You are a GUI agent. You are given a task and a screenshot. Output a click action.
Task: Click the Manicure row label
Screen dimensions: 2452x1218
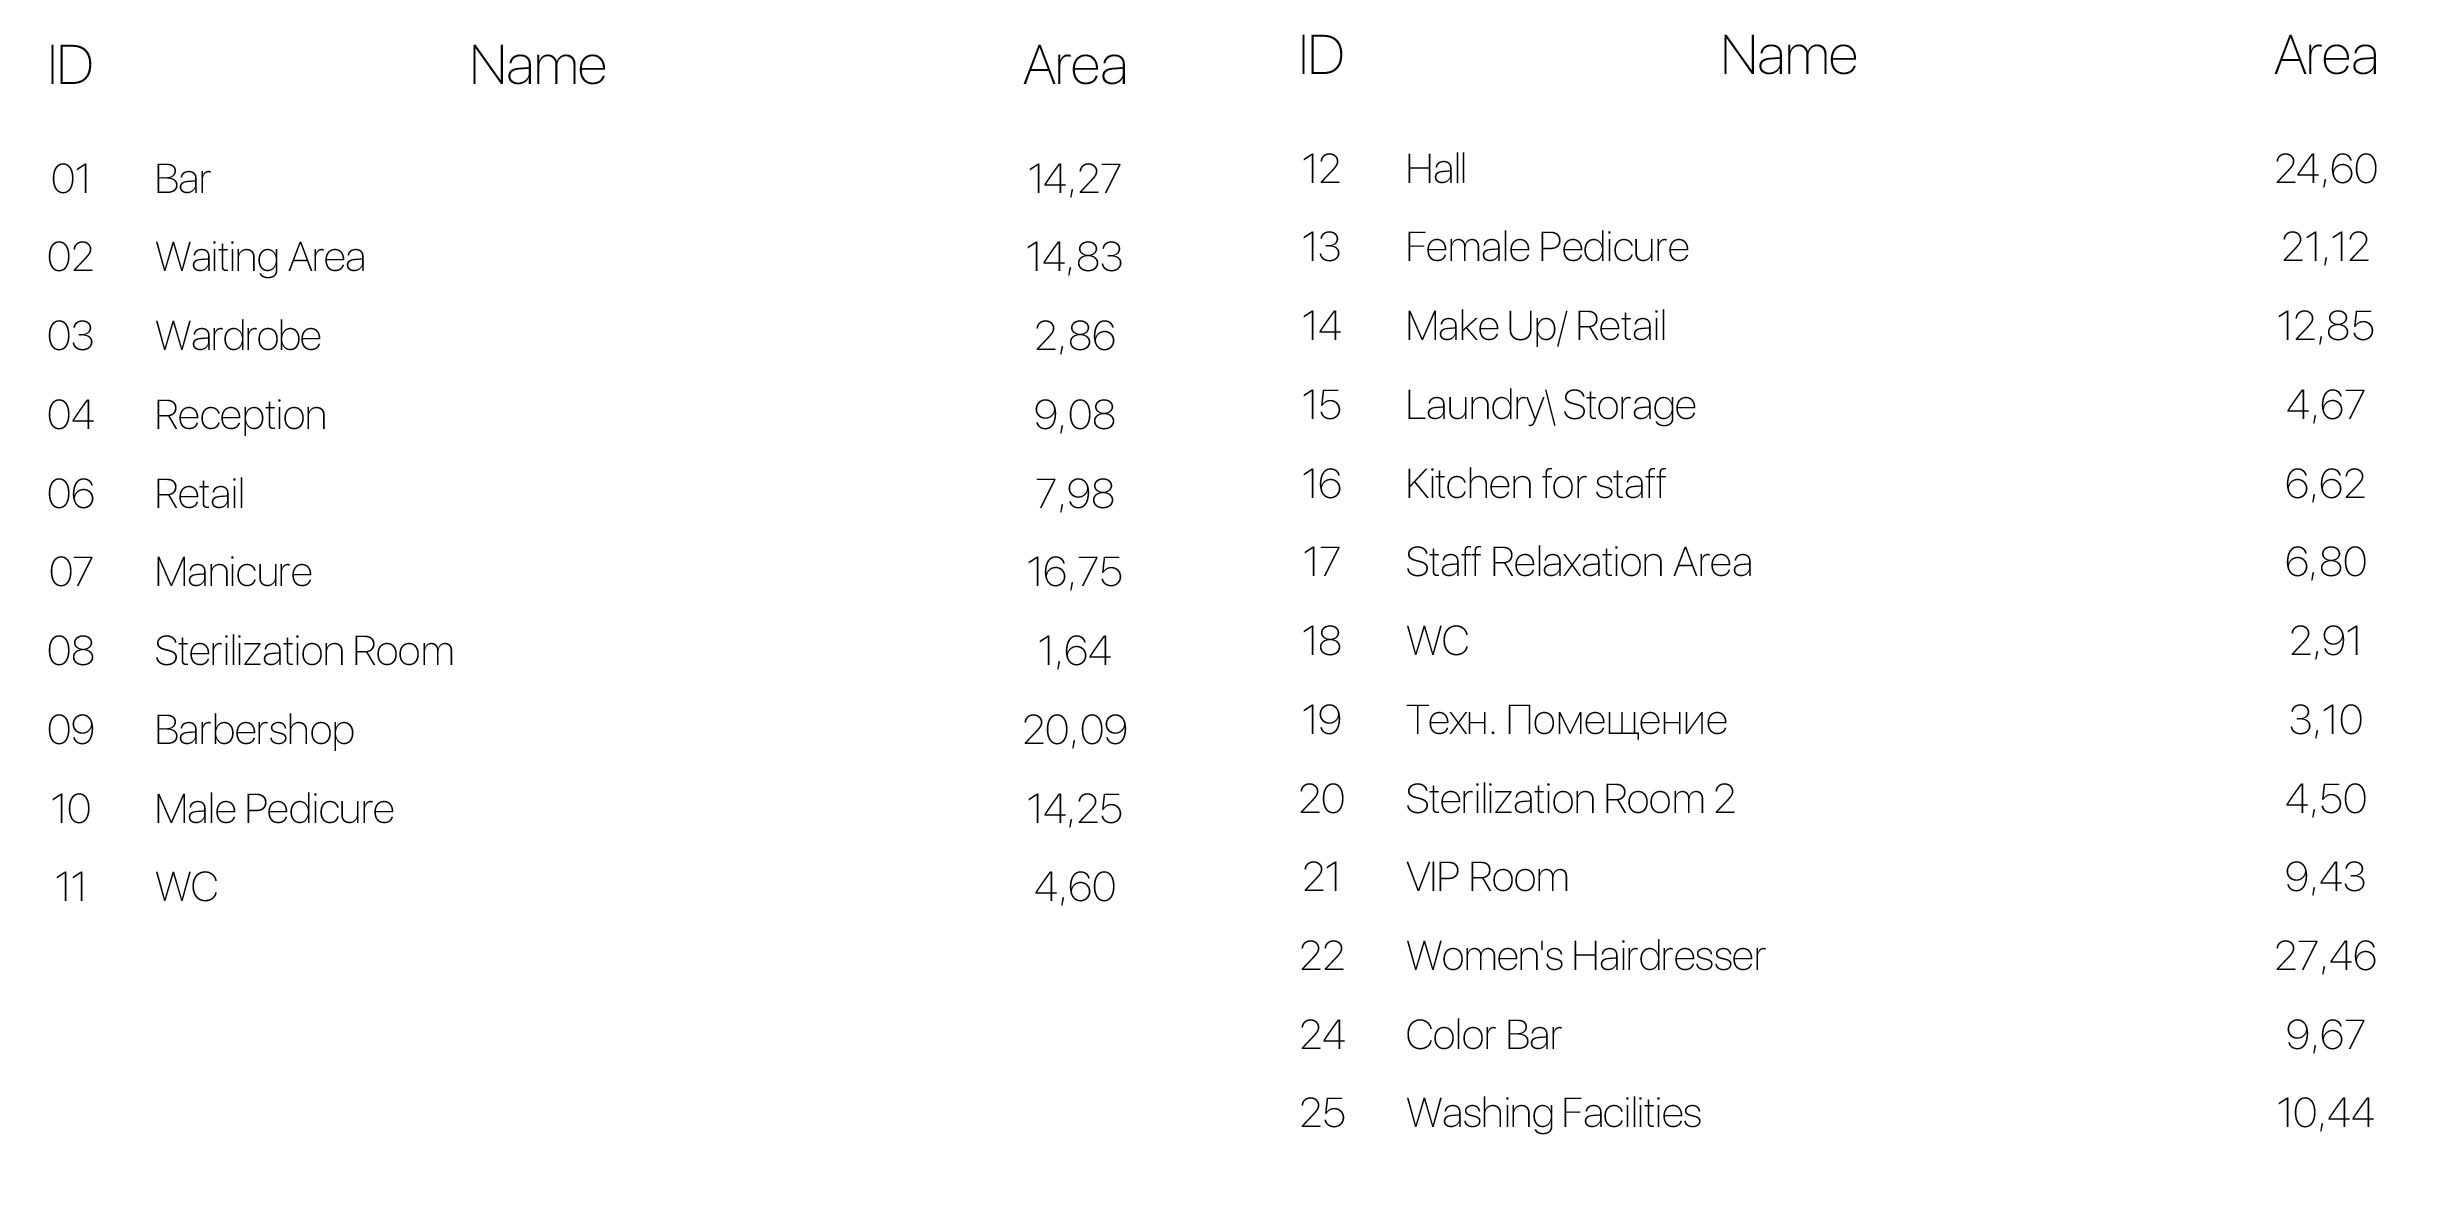point(233,572)
